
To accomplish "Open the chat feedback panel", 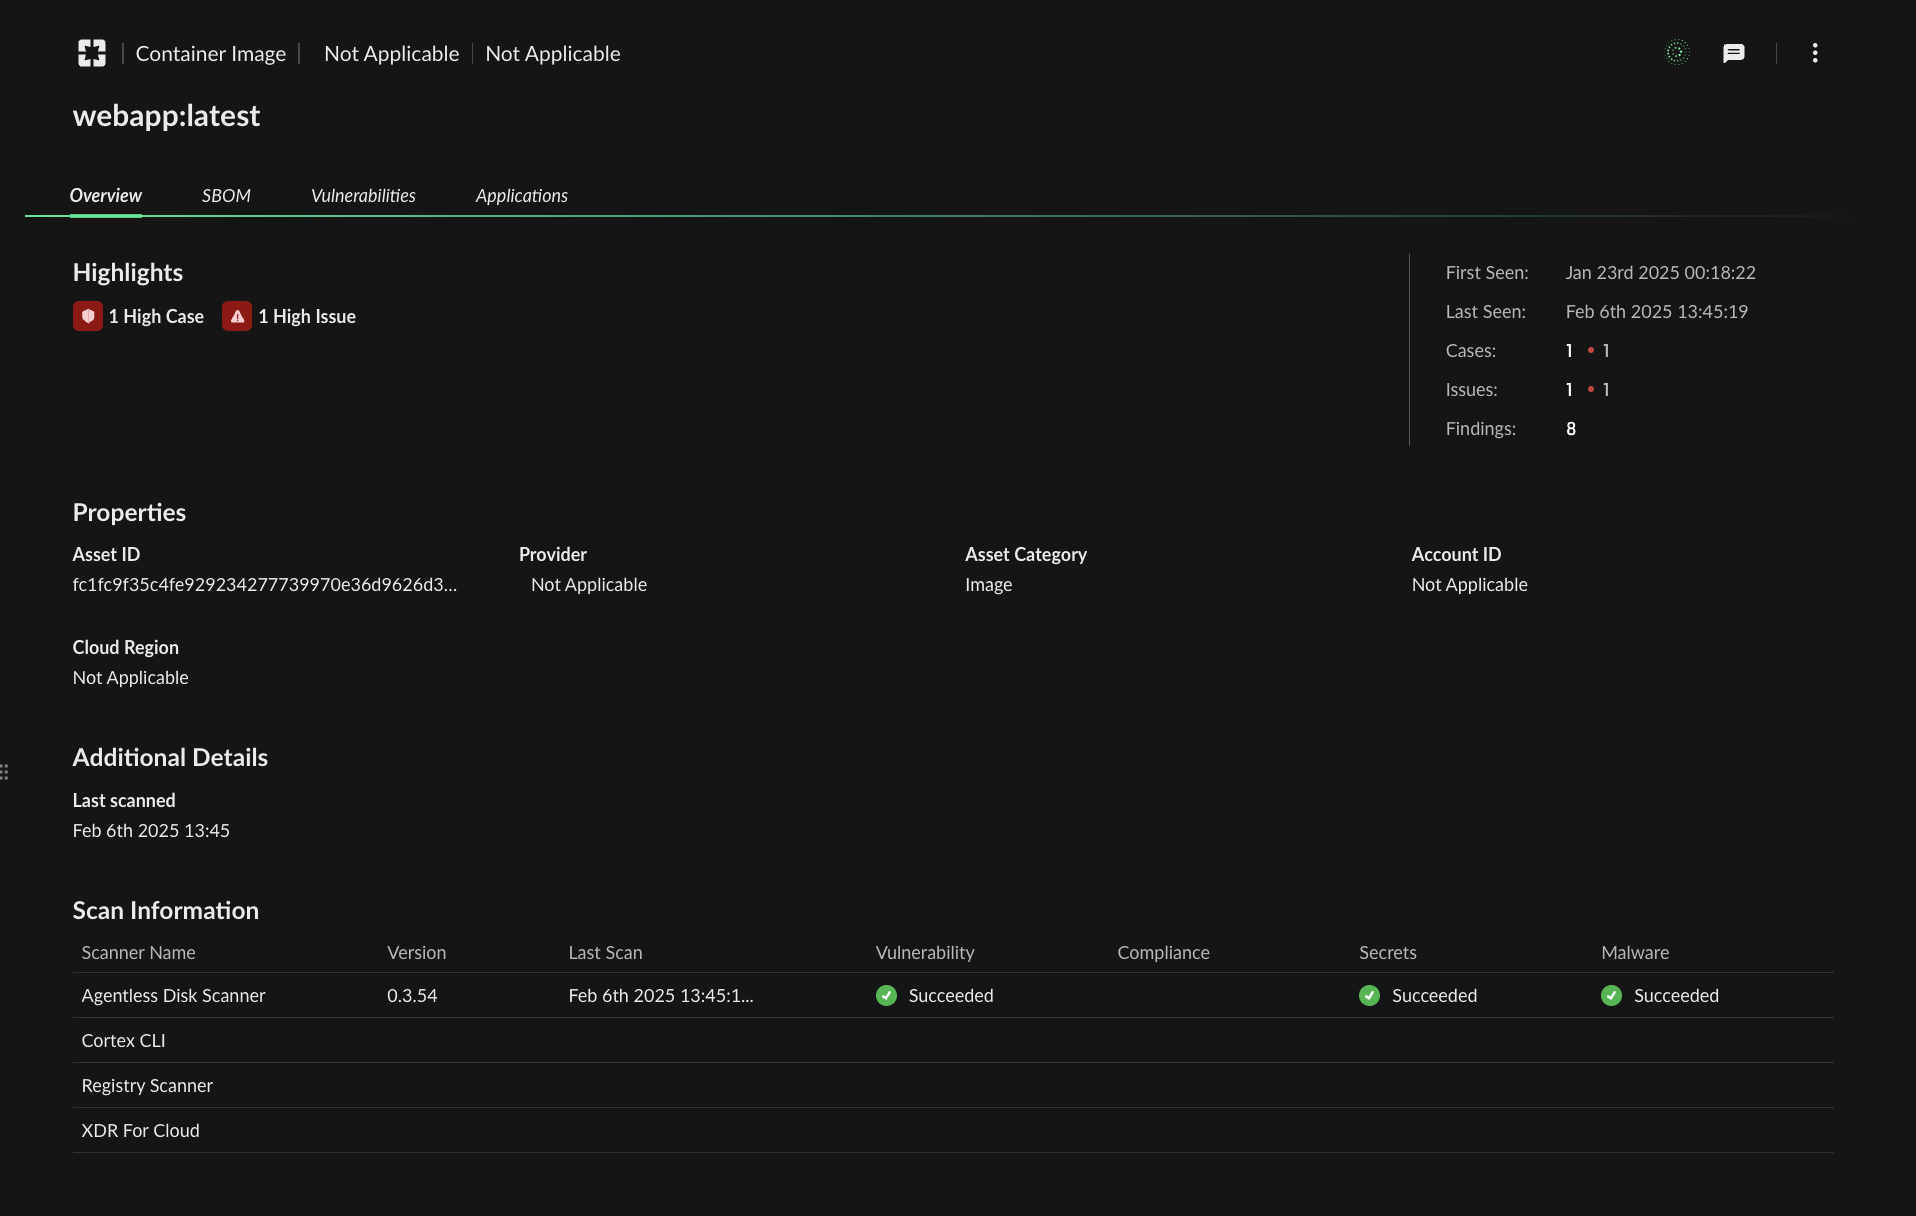I will pos(1734,53).
